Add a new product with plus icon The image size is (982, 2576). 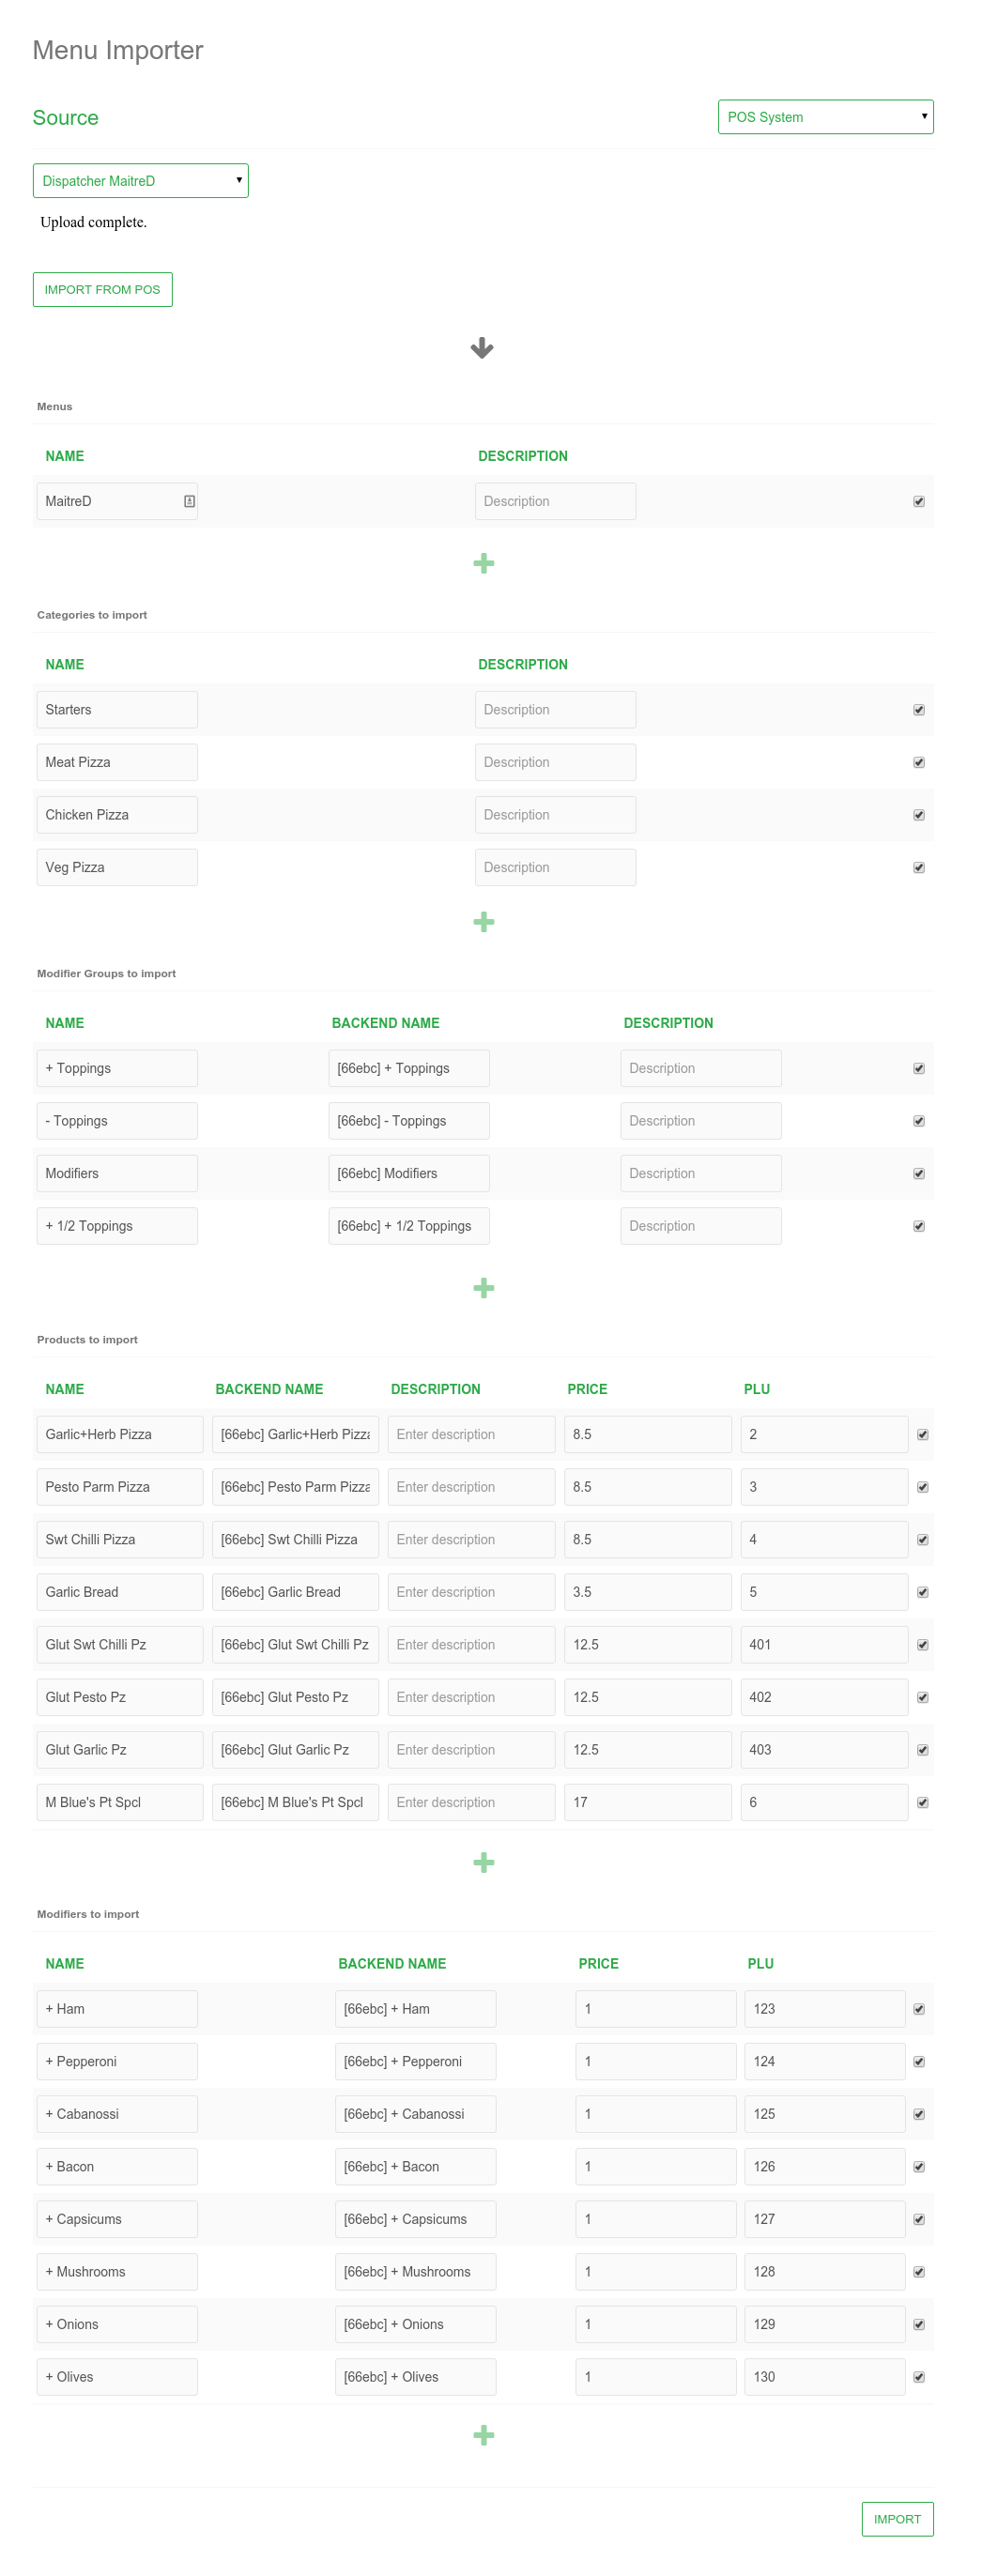pos(483,1862)
